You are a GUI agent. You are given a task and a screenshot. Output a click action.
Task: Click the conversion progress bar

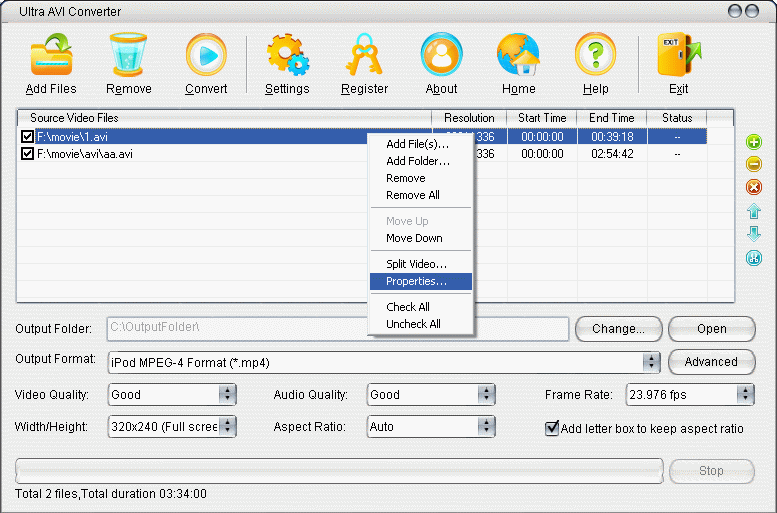338,470
